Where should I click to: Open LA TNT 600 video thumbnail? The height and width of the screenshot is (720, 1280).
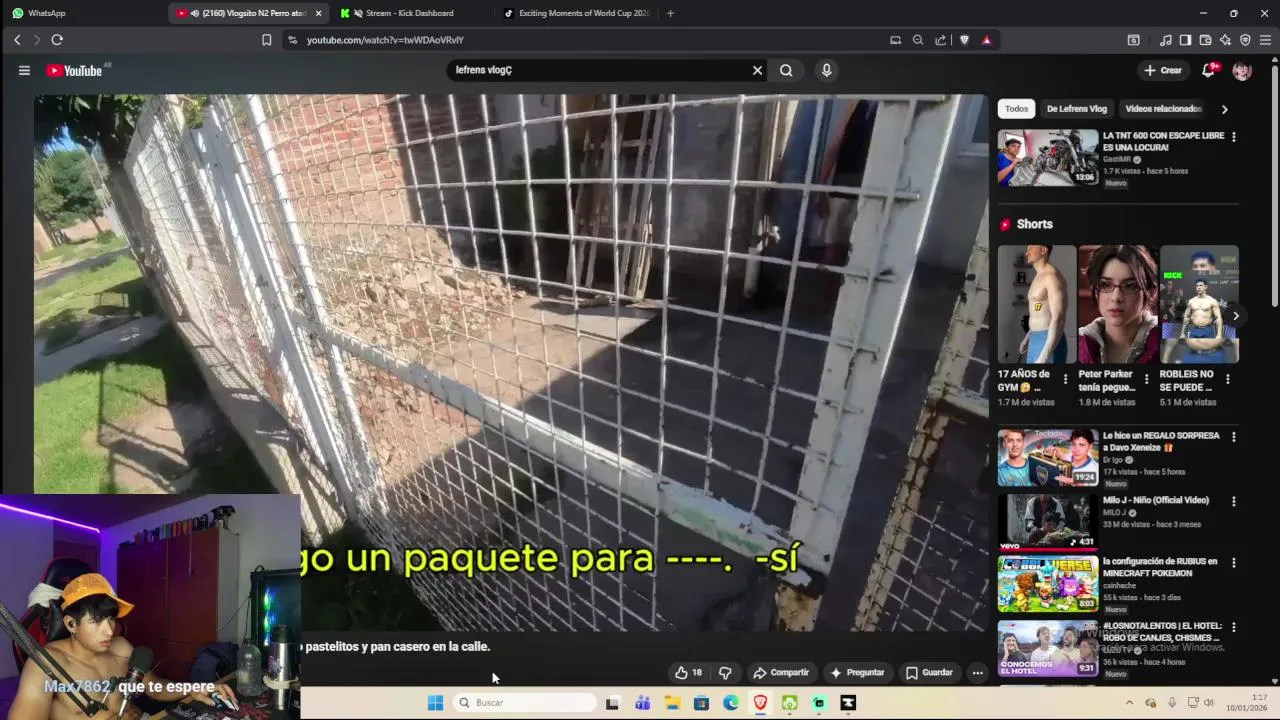[x=1048, y=157]
